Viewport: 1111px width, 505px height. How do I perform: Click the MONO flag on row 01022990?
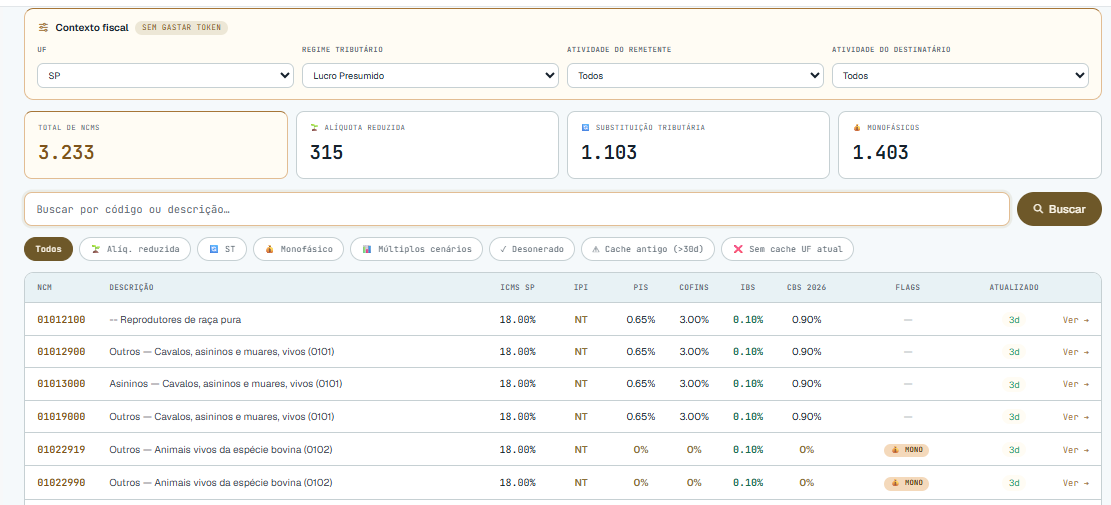coord(906,483)
